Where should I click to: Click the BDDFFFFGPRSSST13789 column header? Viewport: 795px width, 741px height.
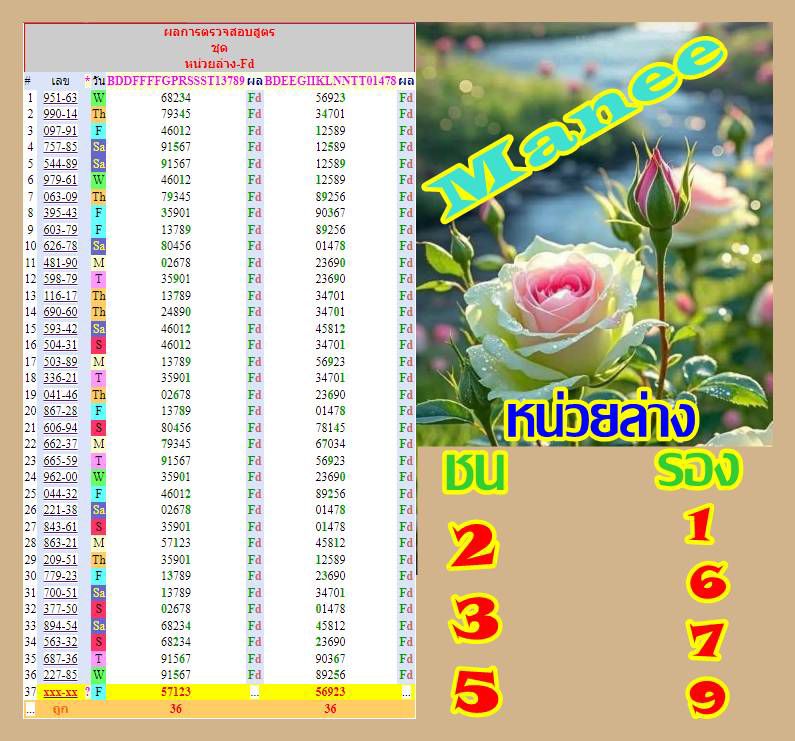pyautogui.click(x=176, y=80)
